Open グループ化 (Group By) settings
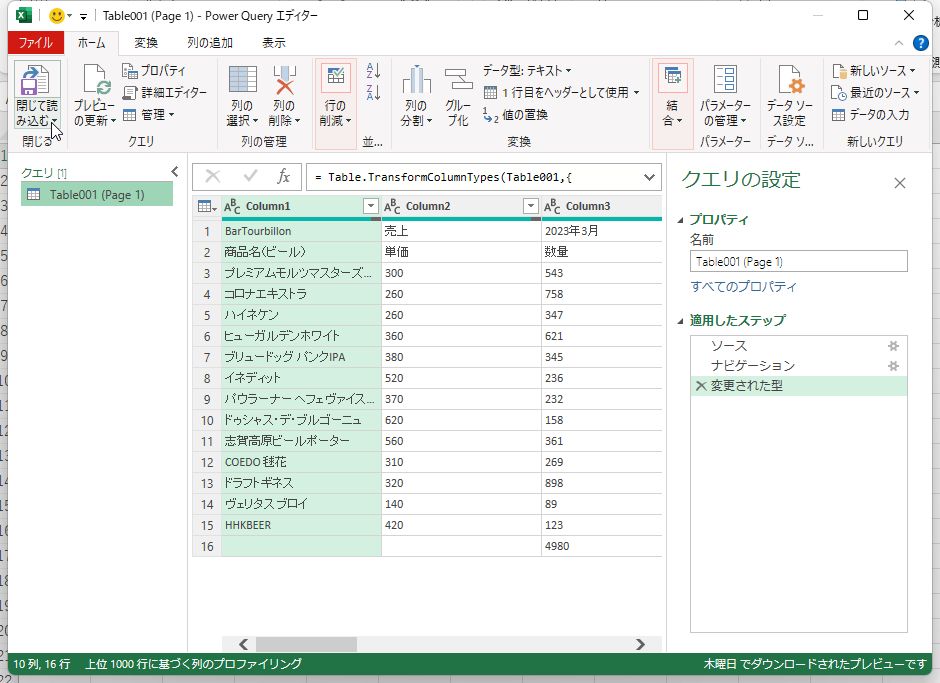940x683 pixels. 459,95
